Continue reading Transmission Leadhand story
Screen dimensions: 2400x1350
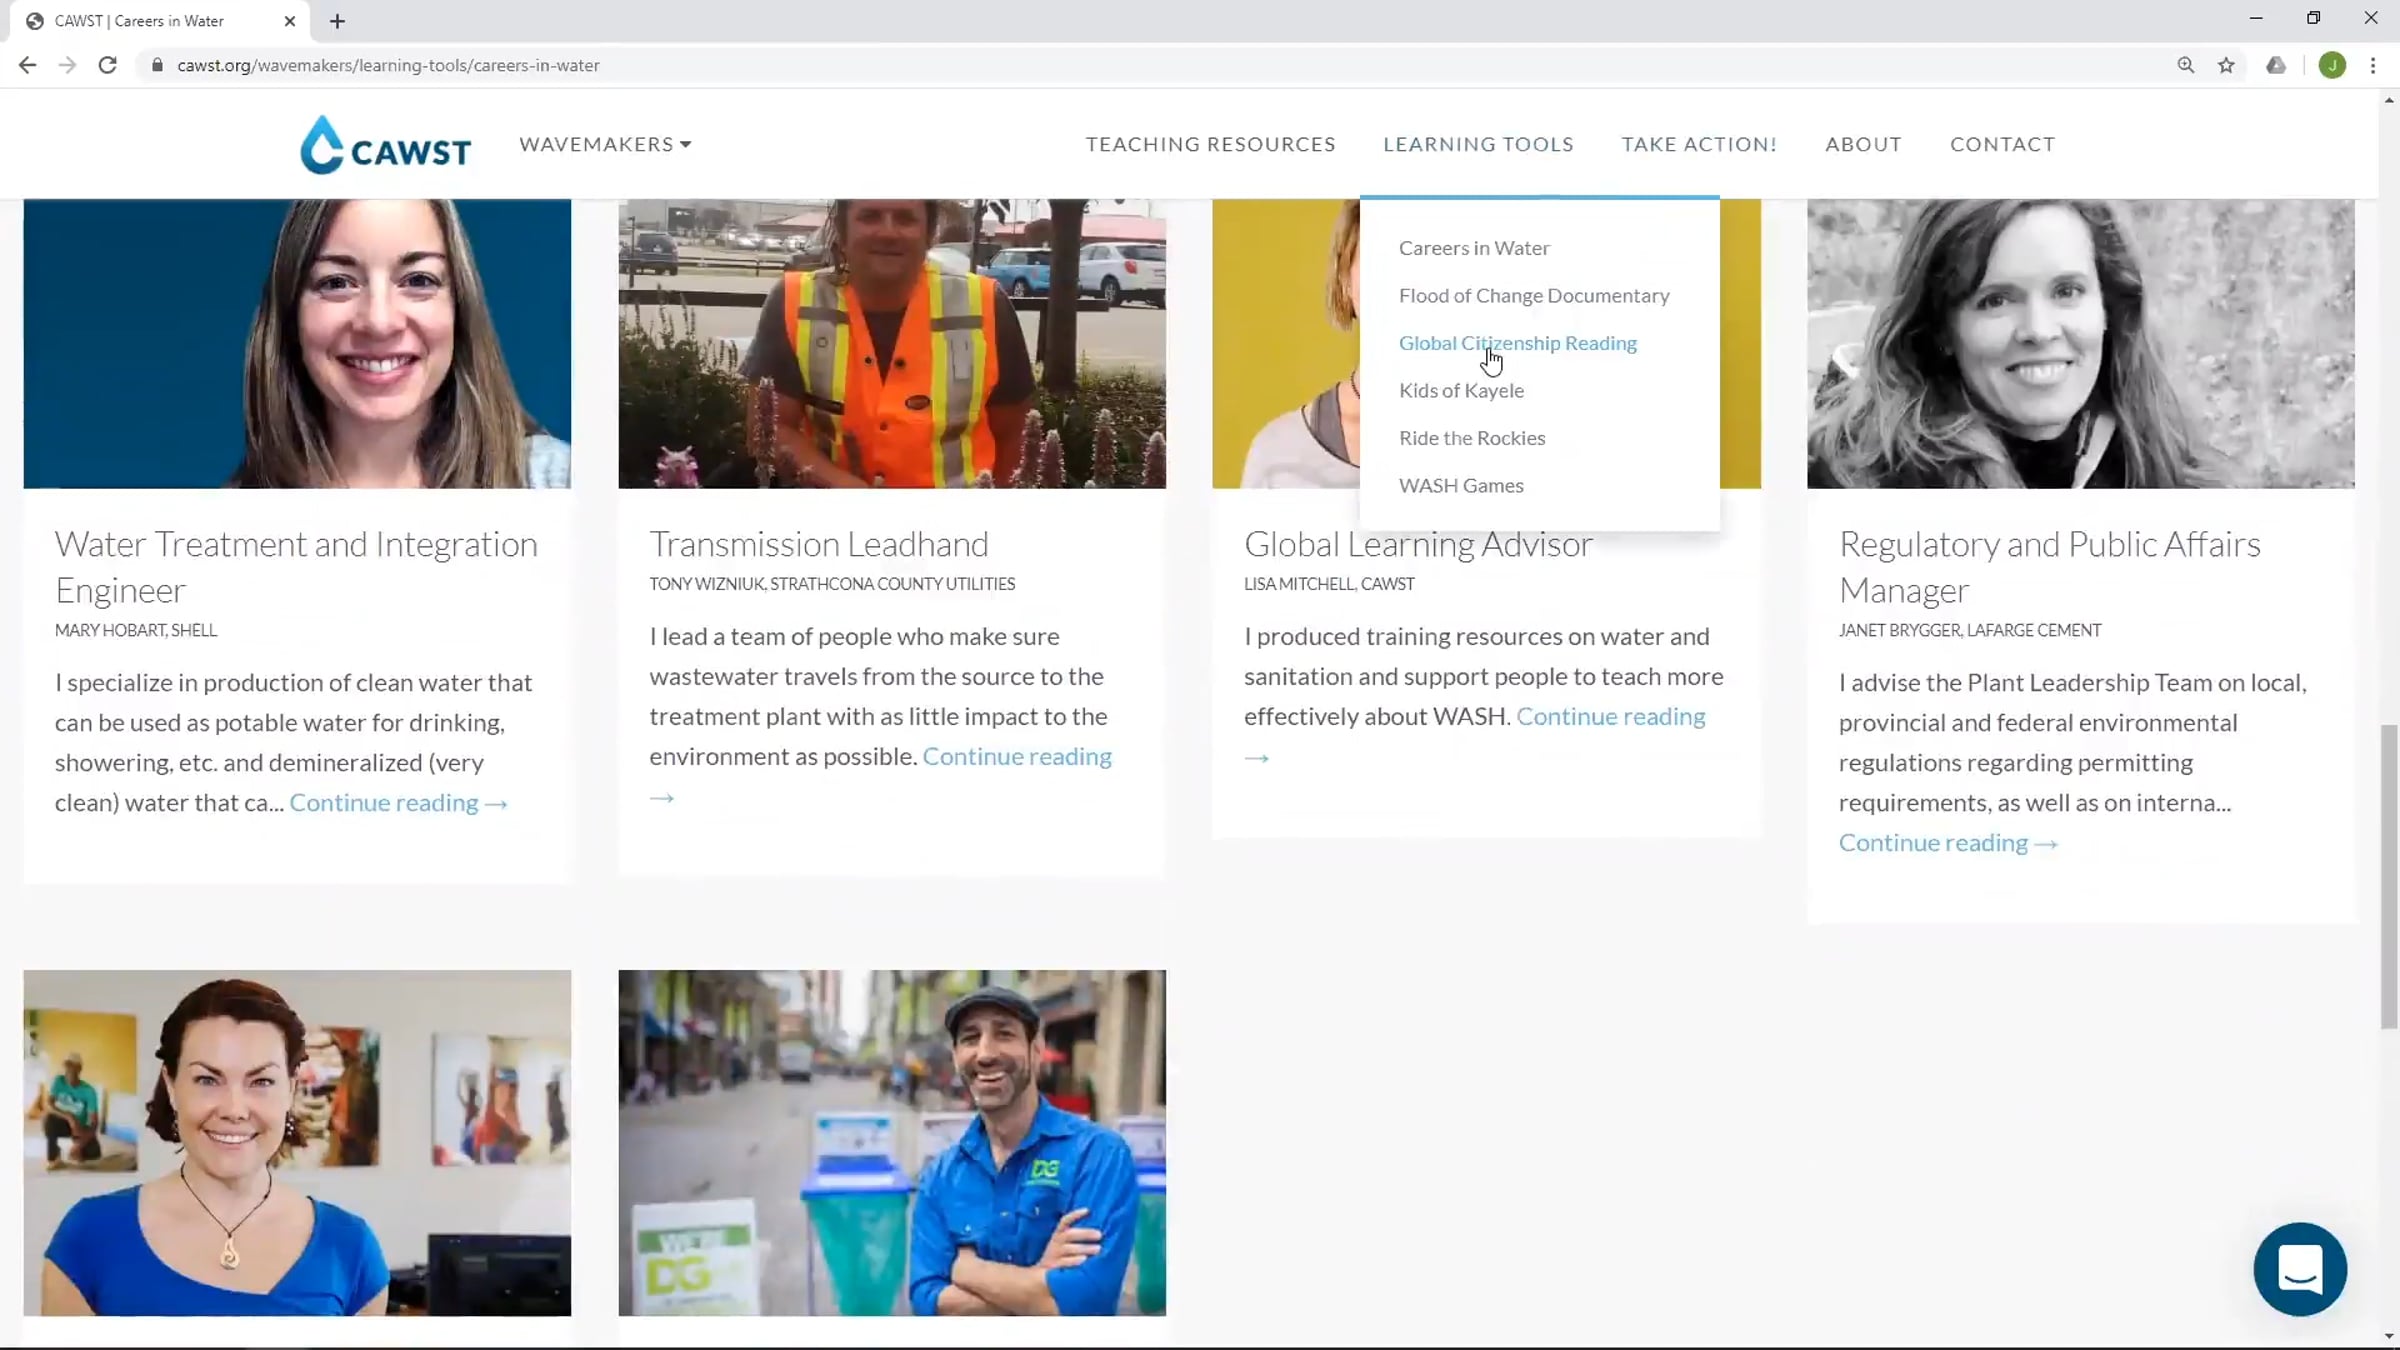point(1016,756)
